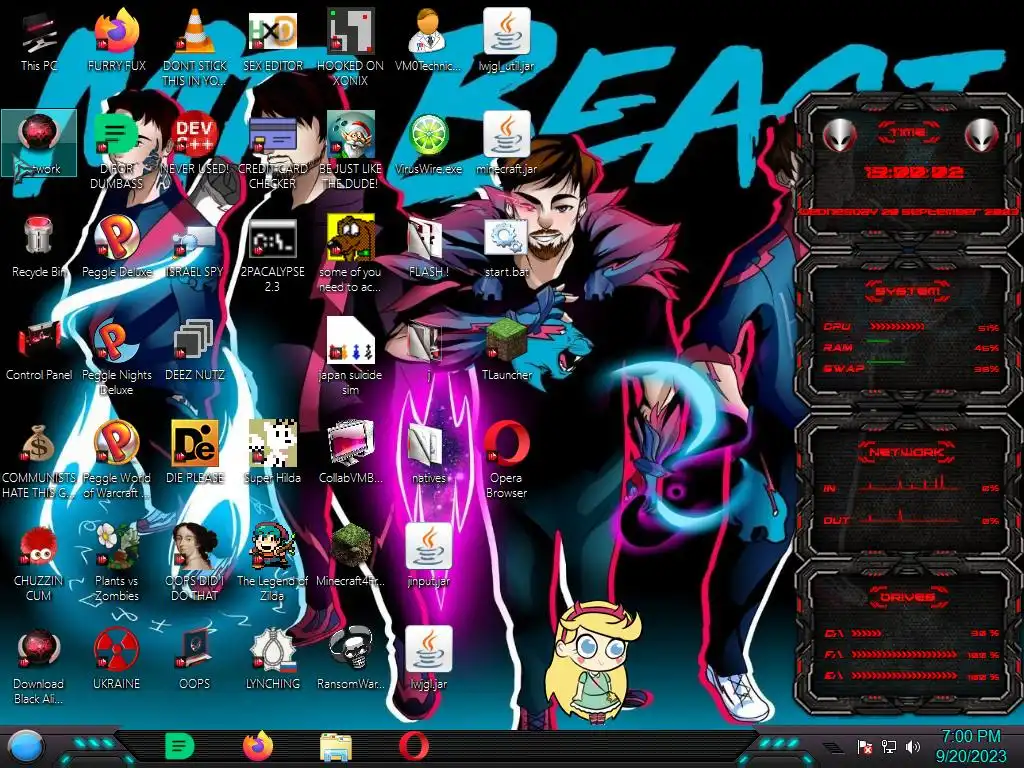Viewport: 1024px width, 768px height.
Task: Open the DEEZ NUTZ shortcut
Action: (x=195, y=351)
